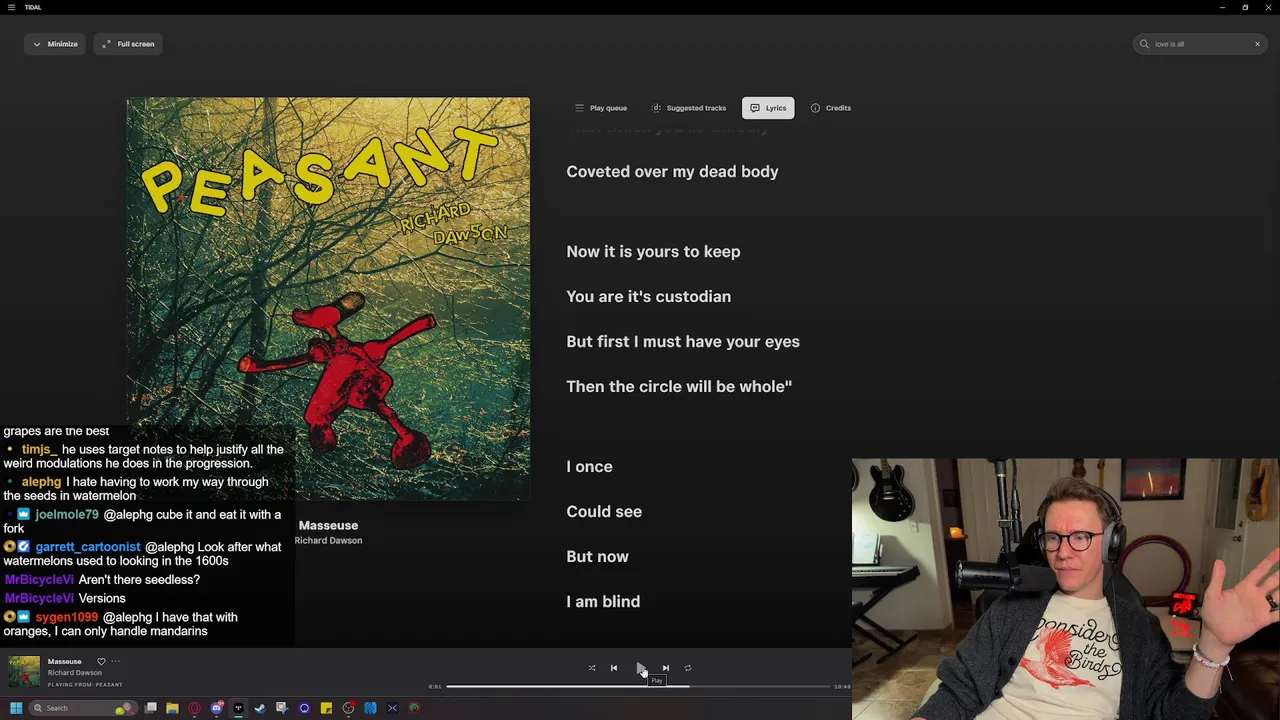1280x720 pixels.
Task: Switch to Suggested tracks tab
Action: [689, 108]
